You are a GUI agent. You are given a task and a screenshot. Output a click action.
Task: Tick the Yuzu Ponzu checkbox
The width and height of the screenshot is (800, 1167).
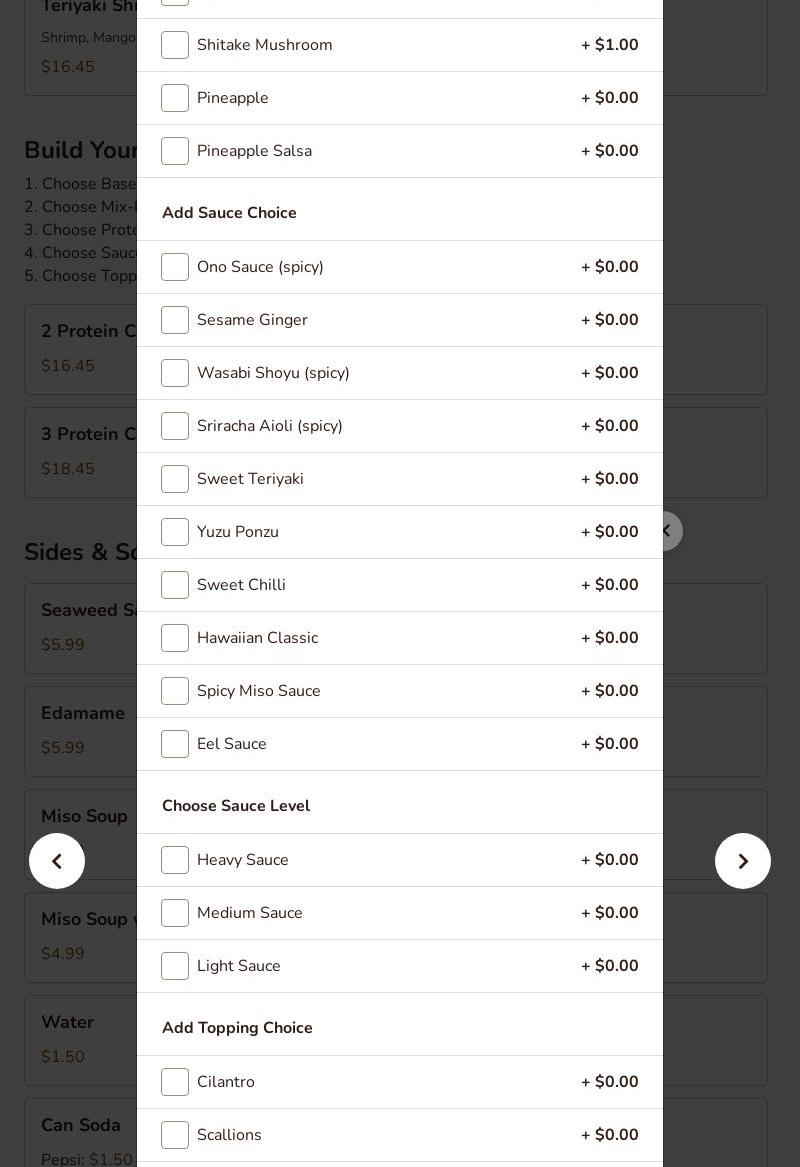pos(175,532)
